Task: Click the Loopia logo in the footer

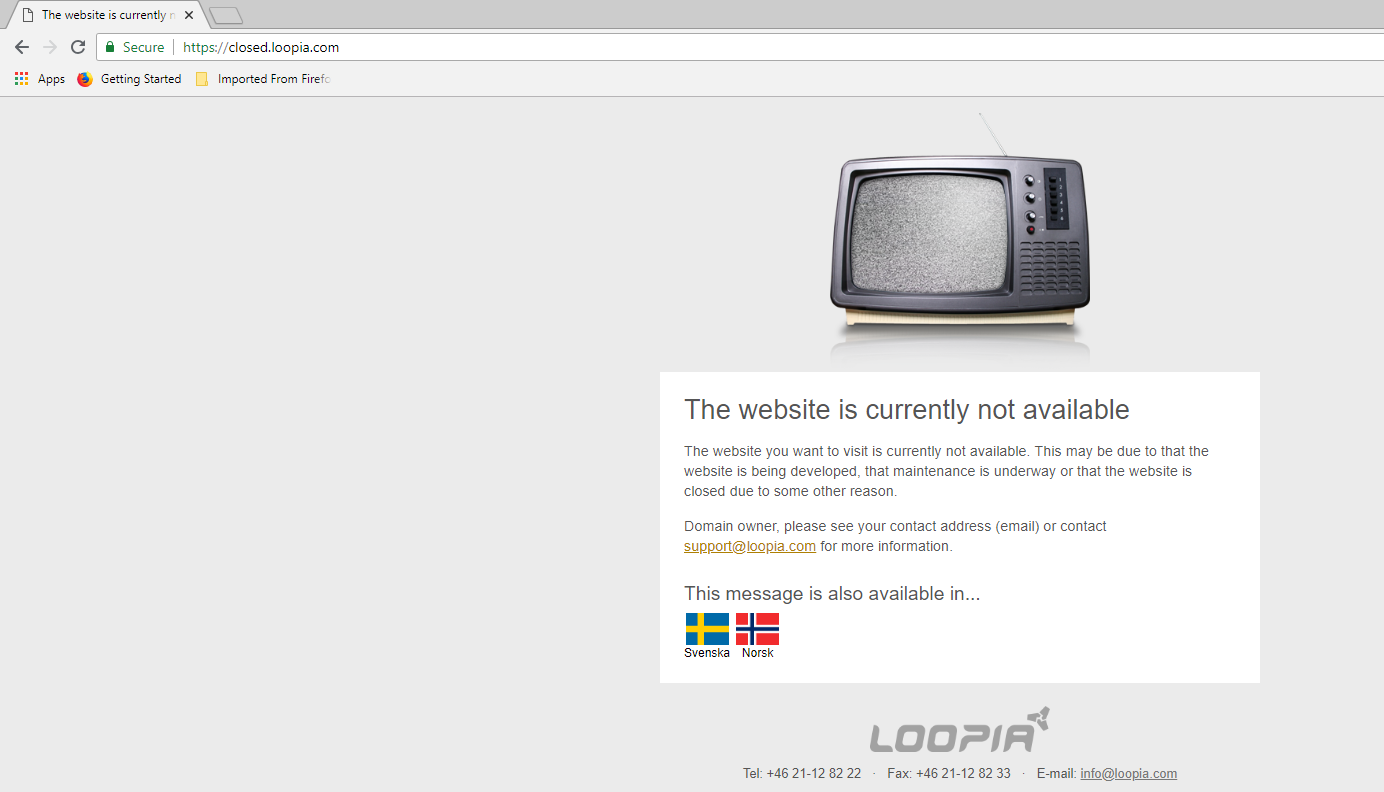Action: point(960,730)
